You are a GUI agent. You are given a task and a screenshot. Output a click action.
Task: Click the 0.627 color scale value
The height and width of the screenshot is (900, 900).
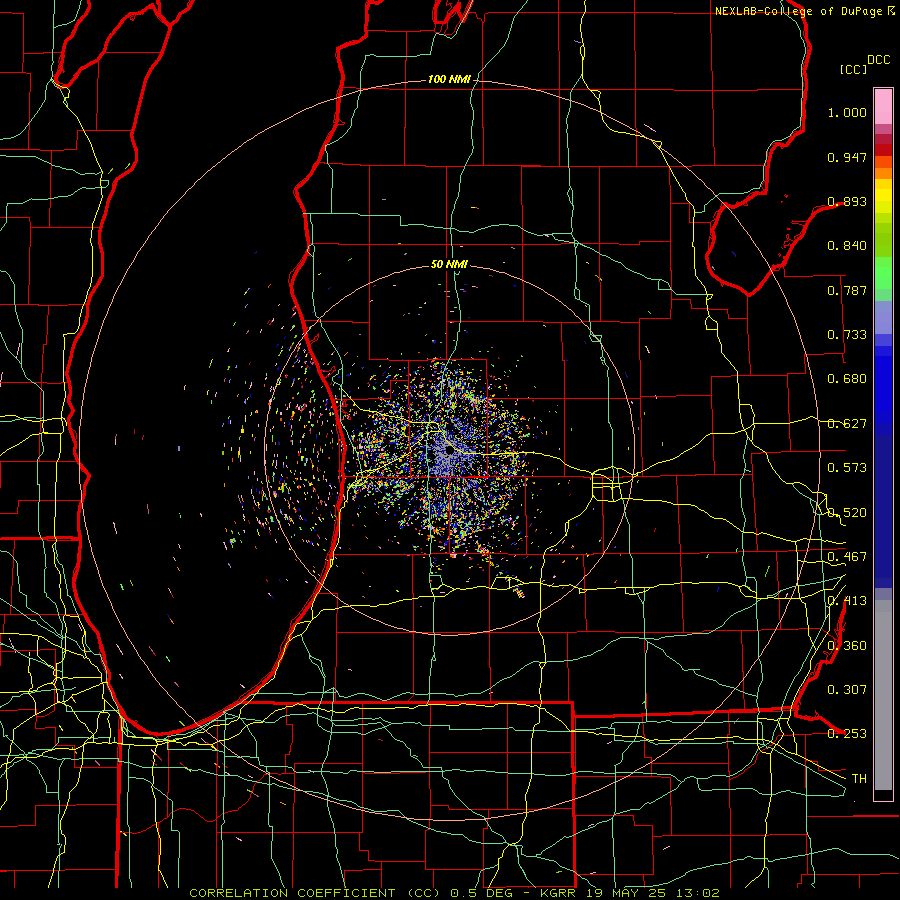[847, 424]
